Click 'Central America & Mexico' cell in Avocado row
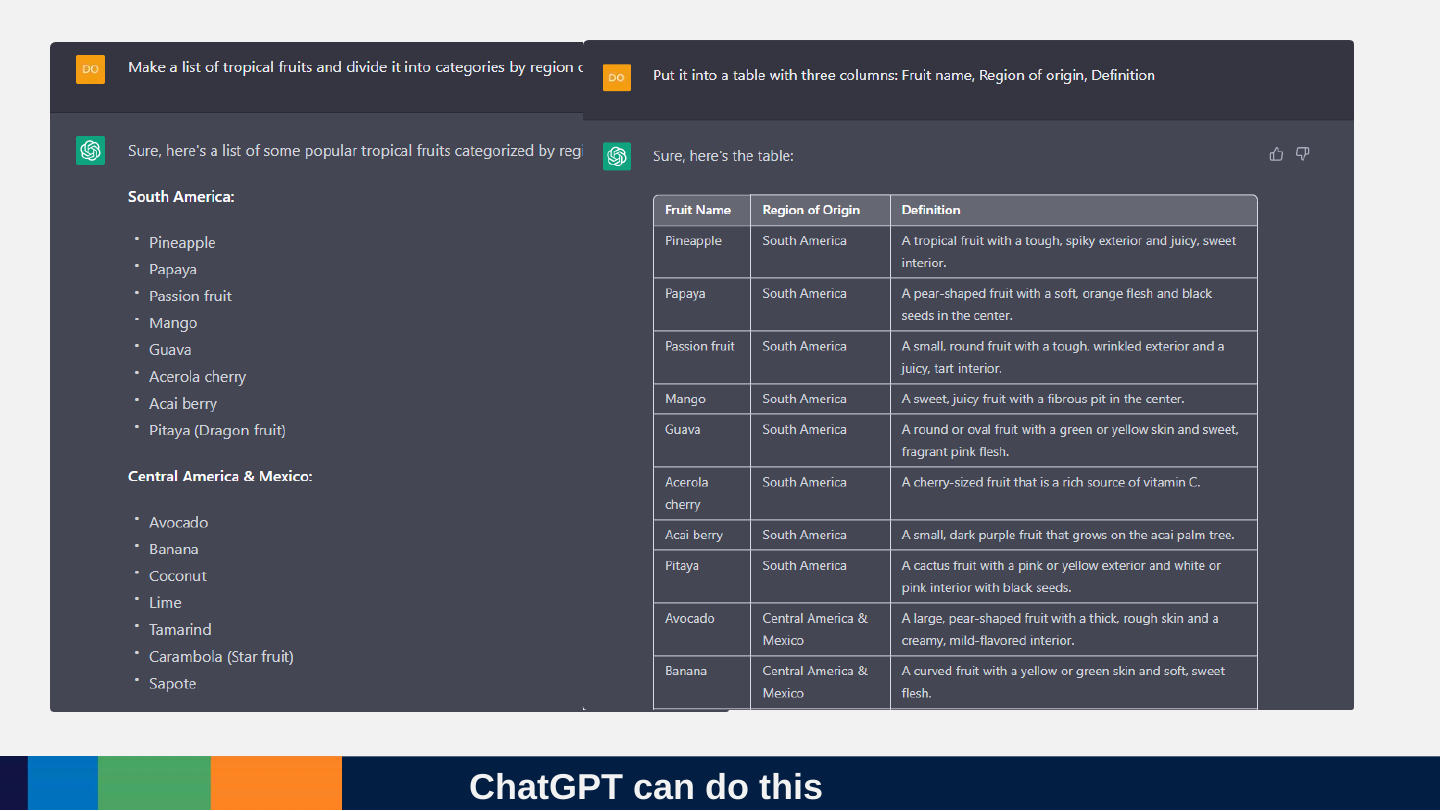Image resolution: width=1440 pixels, height=811 pixels. [820, 629]
